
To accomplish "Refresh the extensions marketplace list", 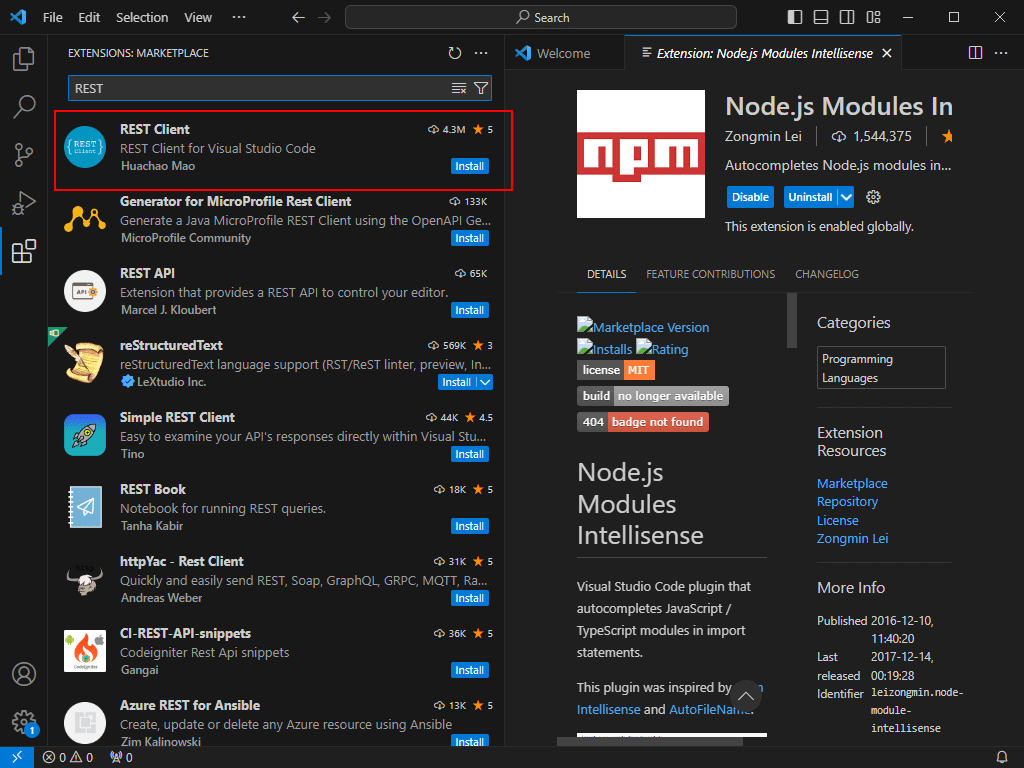I will point(455,53).
